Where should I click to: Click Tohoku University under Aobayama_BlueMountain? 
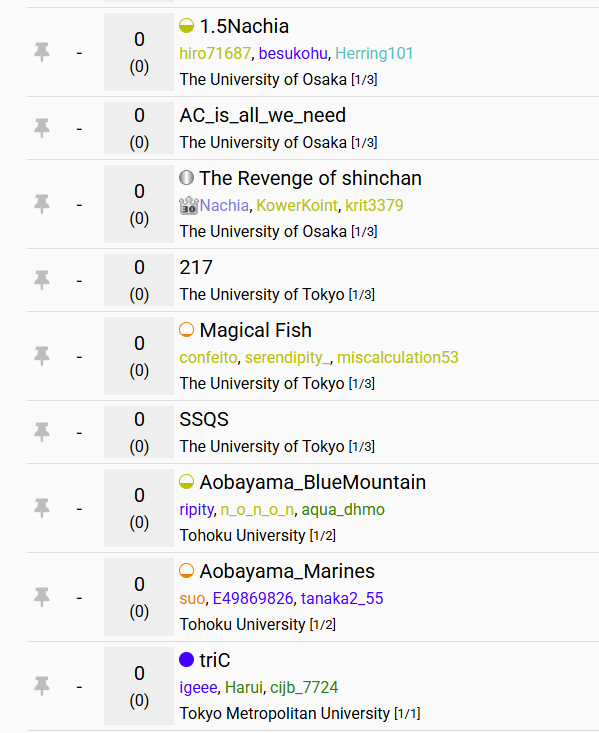click(242, 535)
